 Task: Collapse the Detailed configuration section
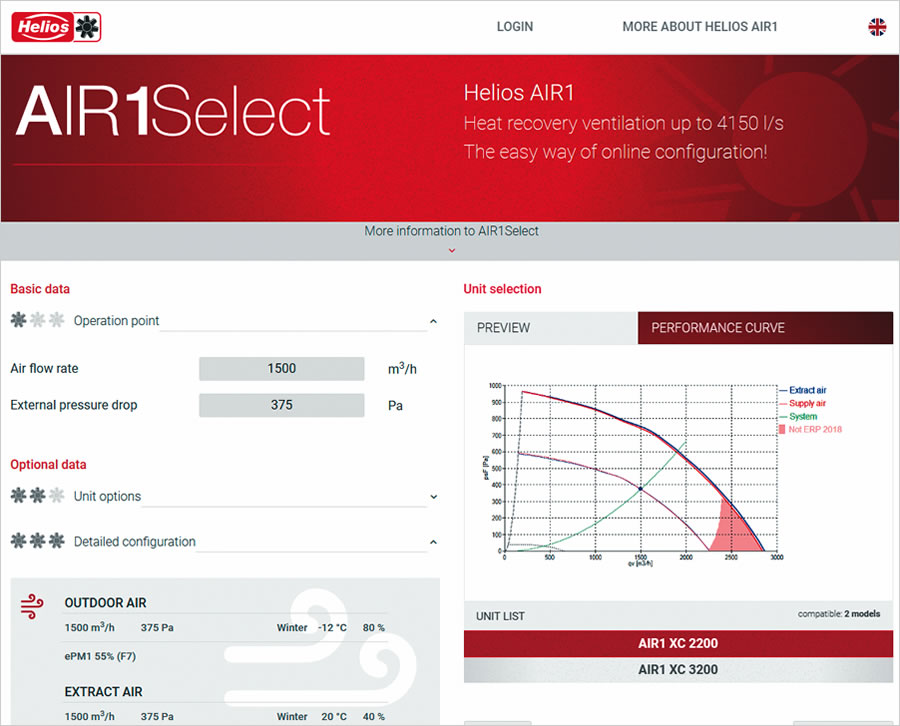(433, 542)
